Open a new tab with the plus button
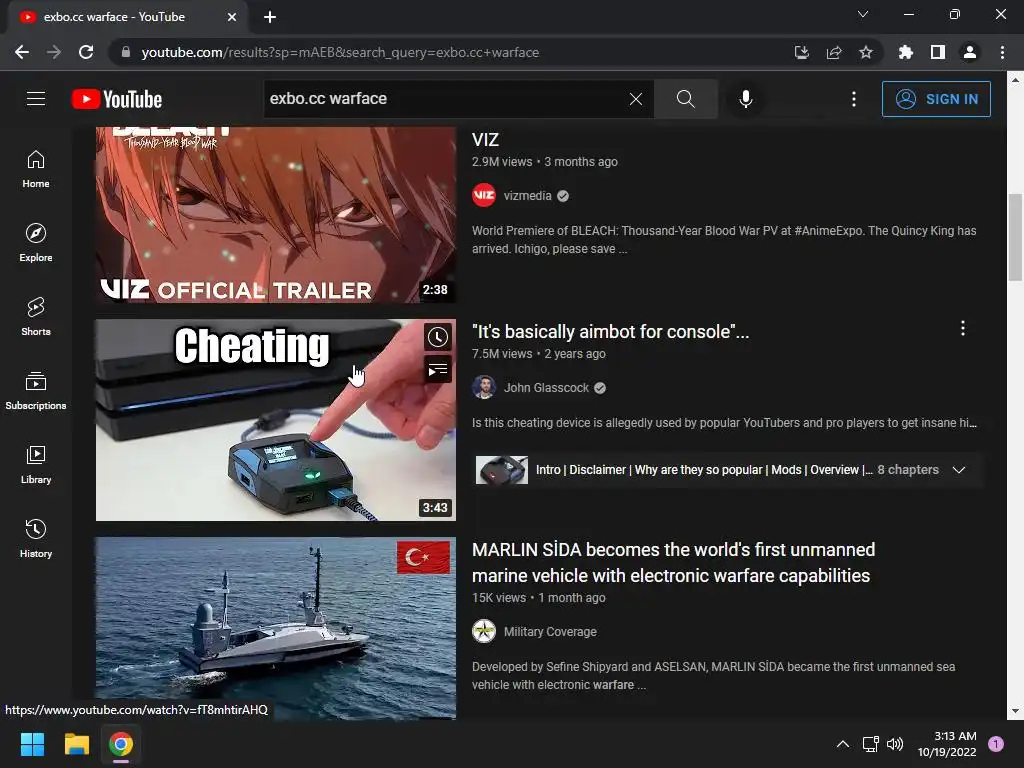The image size is (1024, 768). [270, 17]
